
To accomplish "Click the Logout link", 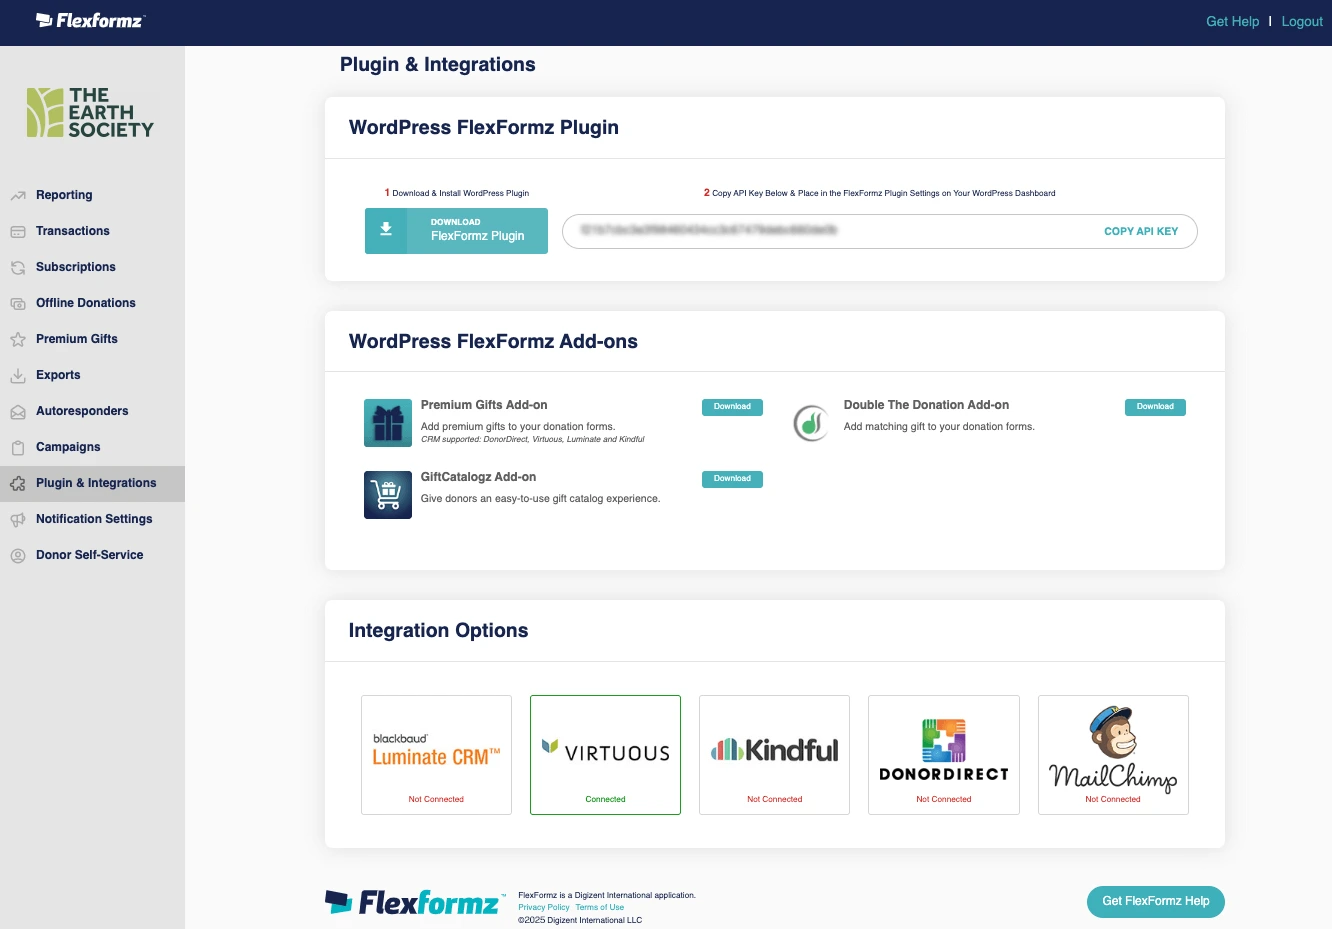I will pos(1301,22).
